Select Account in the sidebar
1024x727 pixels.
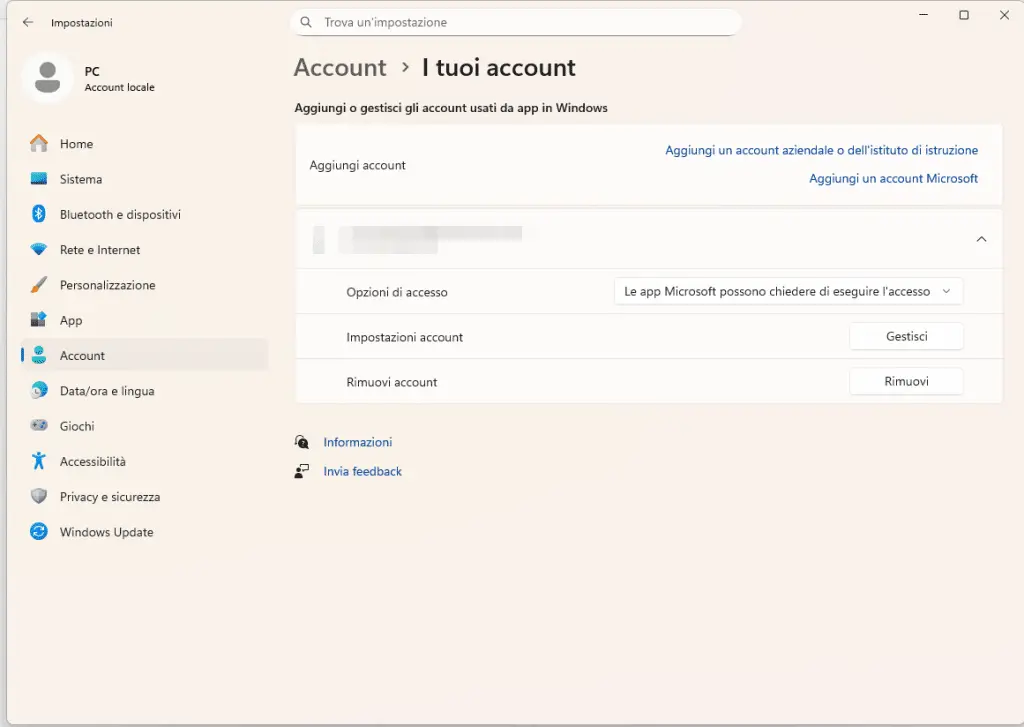(x=82, y=356)
